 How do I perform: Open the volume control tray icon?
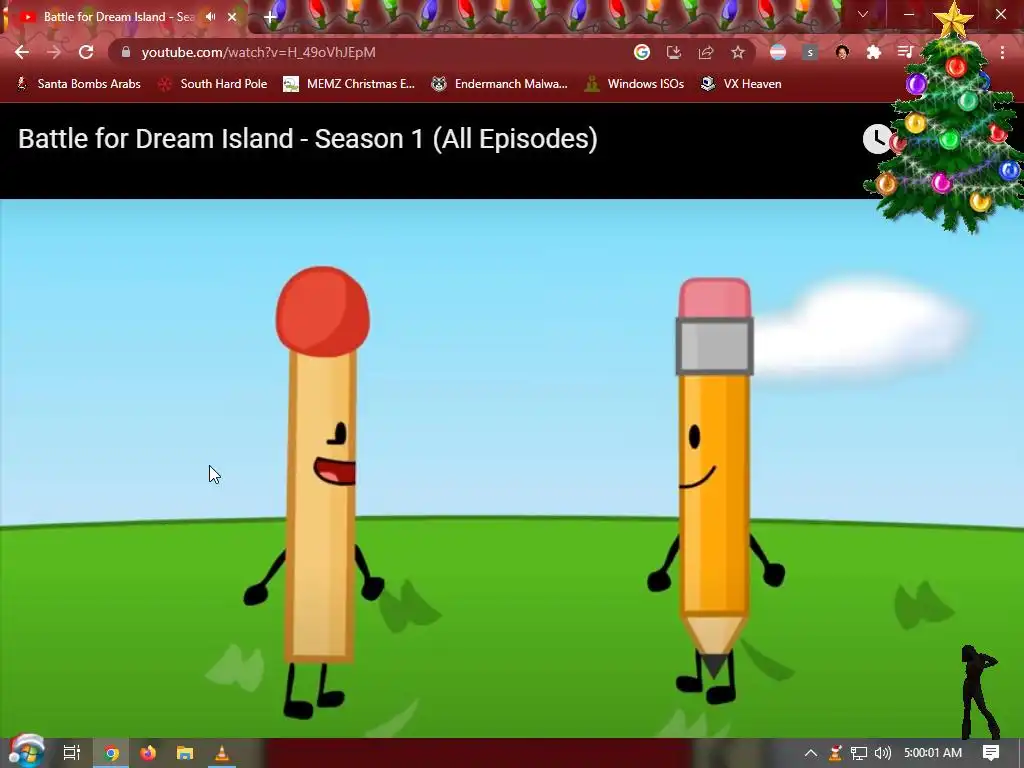point(883,753)
